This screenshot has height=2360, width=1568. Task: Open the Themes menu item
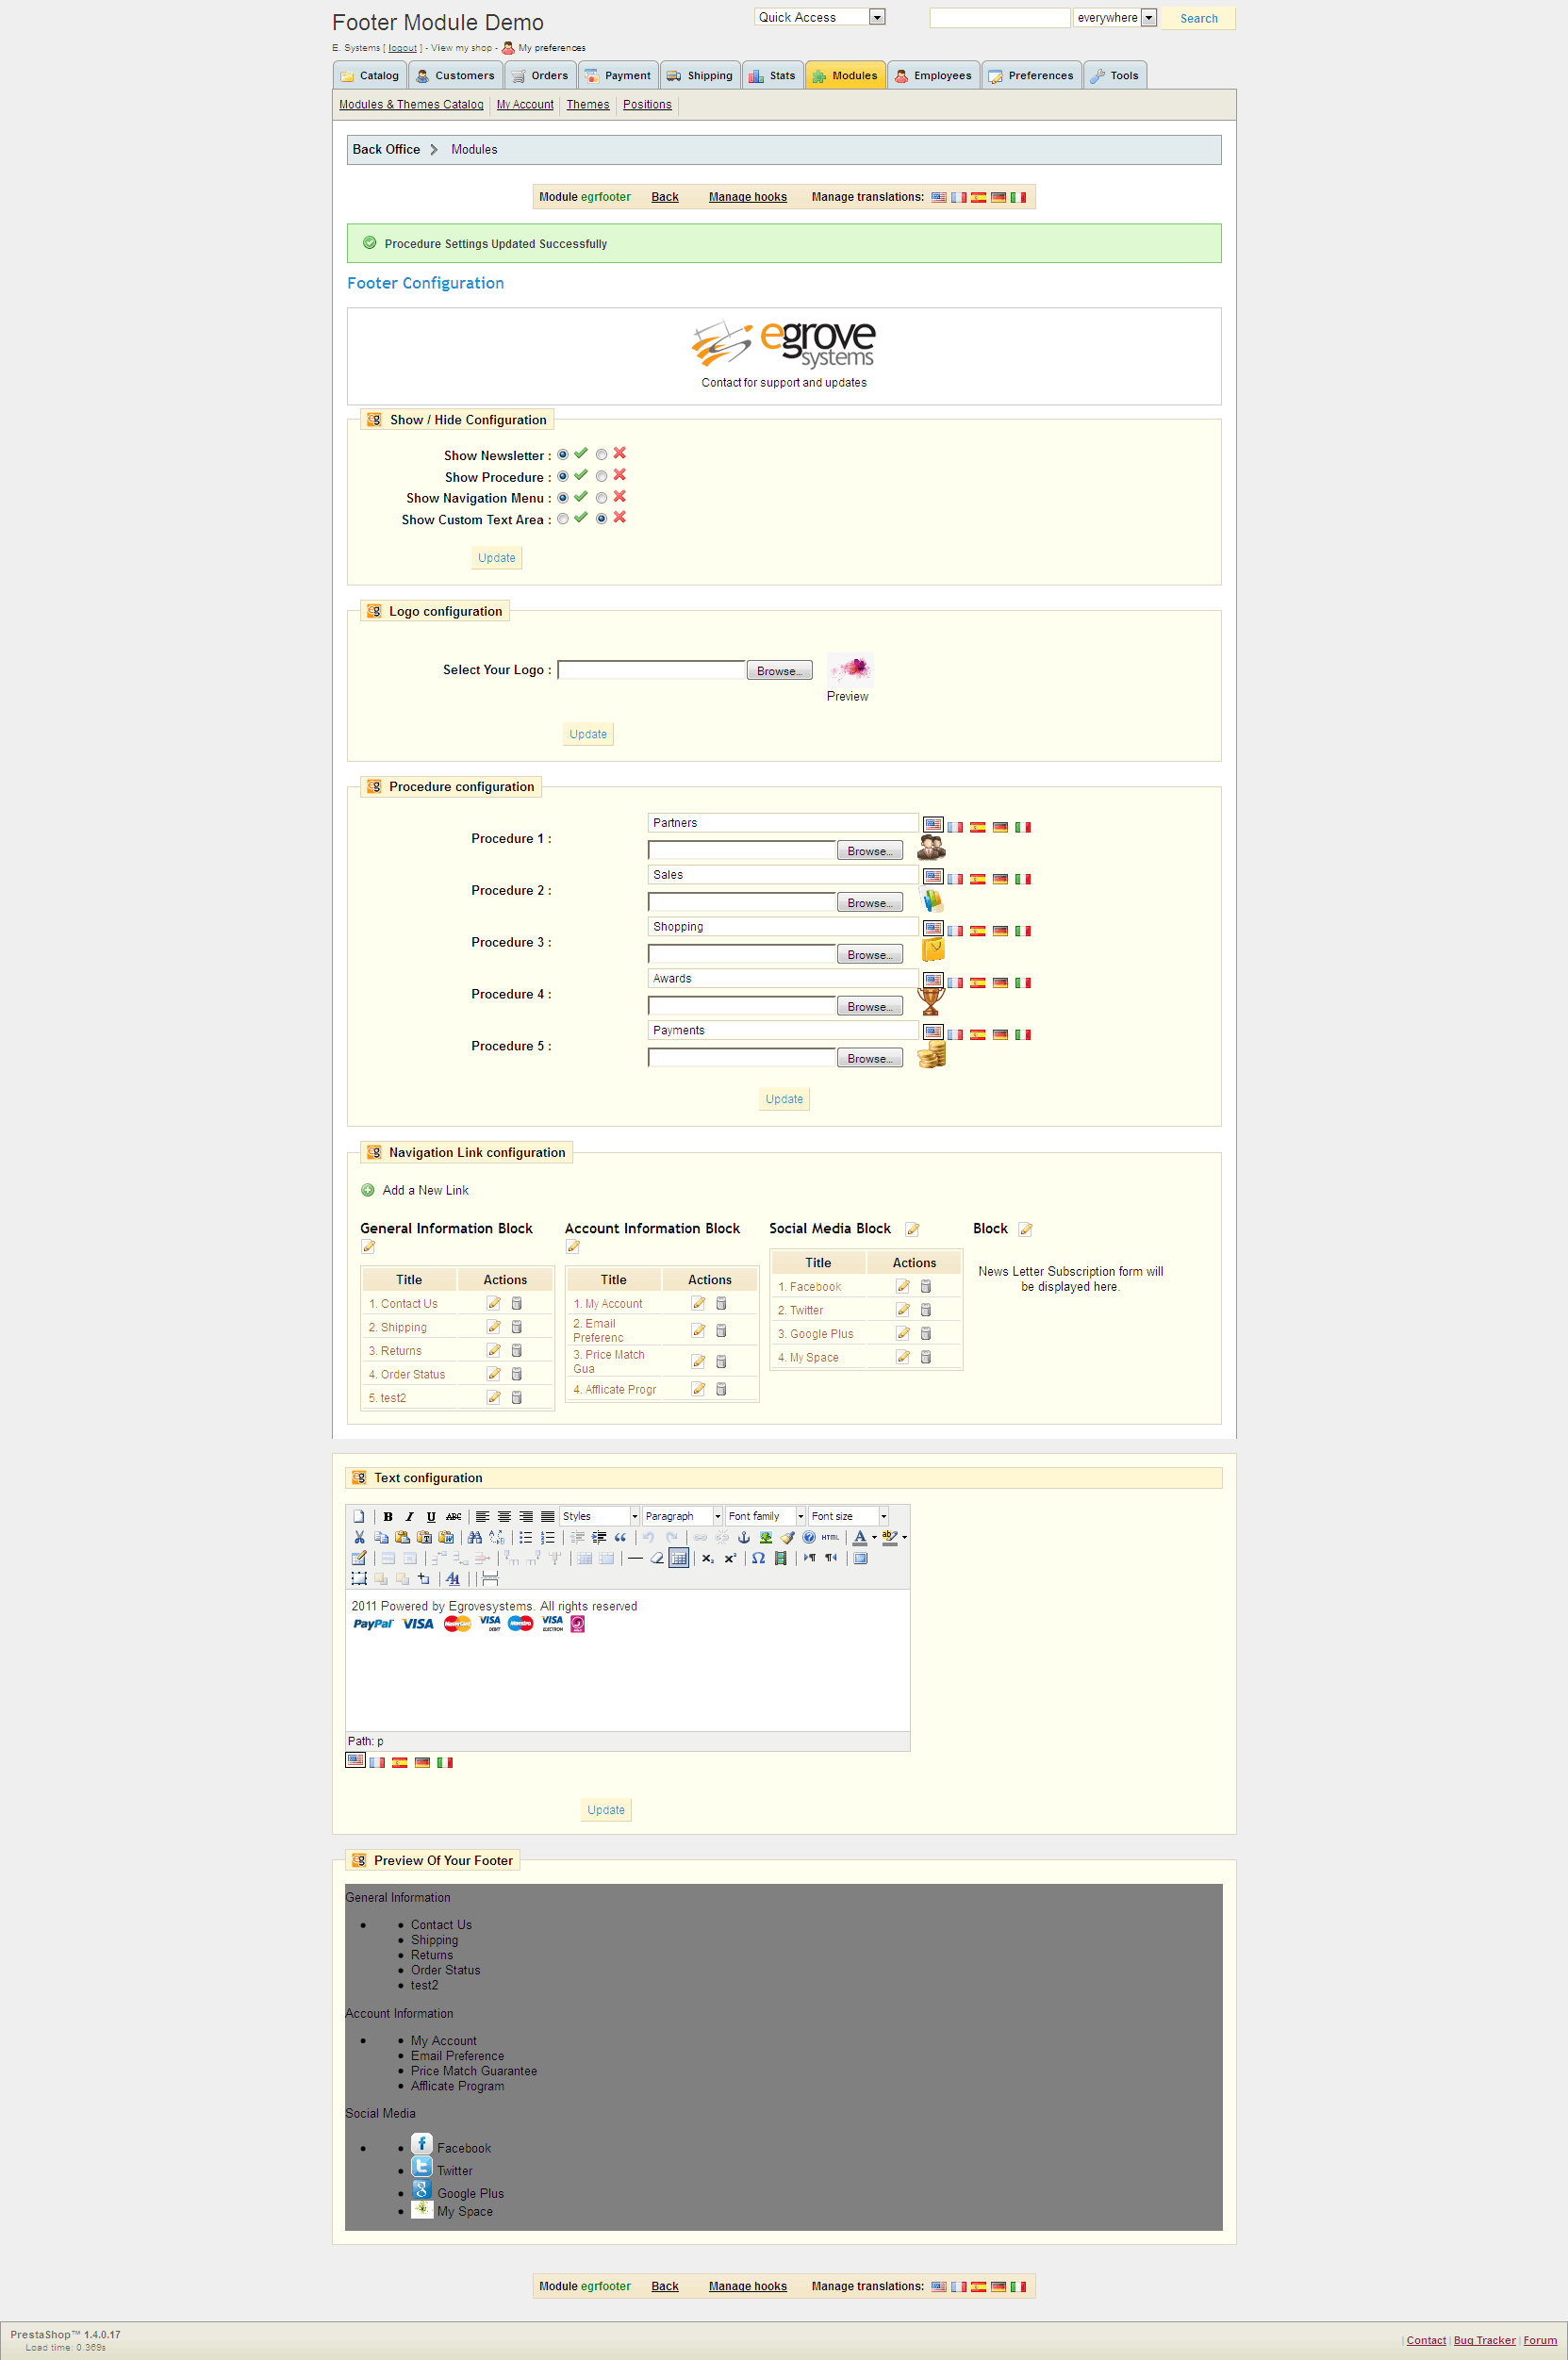587,104
